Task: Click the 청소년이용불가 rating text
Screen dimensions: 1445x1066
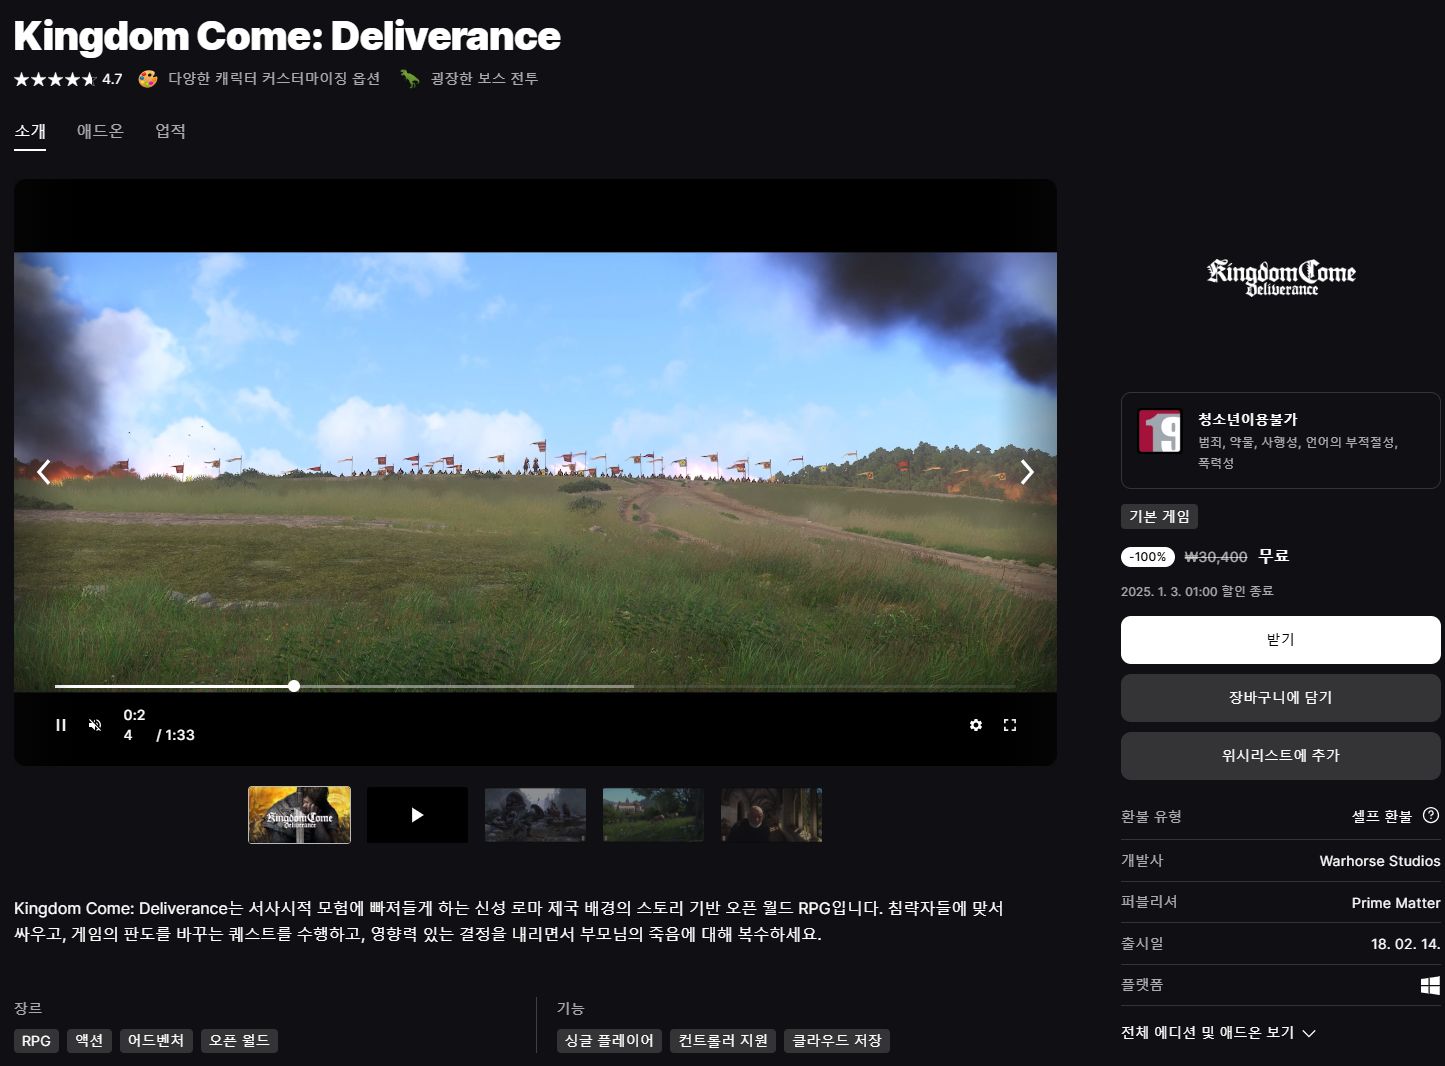Action: click(x=1248, y=419)
